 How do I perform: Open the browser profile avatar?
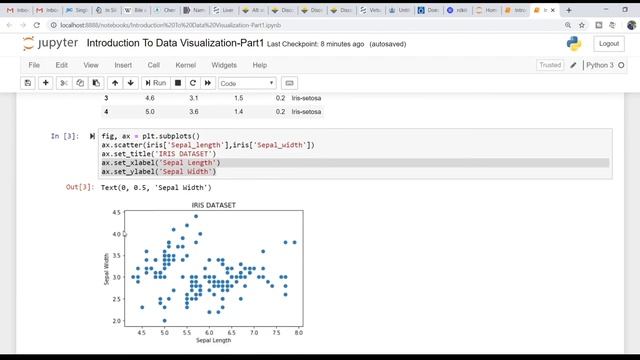(x=631, y=25)
